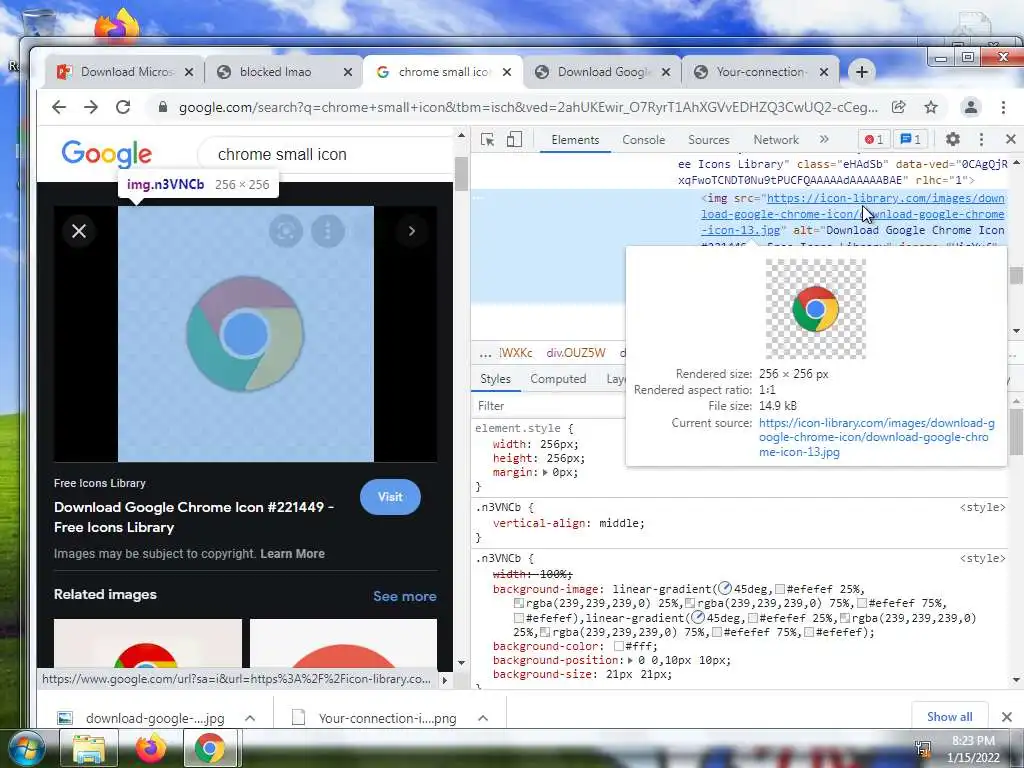Image resolution: width=1024 pixels, height=768 pixels.
Task: Open options arrow for Your-connection png download
Action: point(483,718)
